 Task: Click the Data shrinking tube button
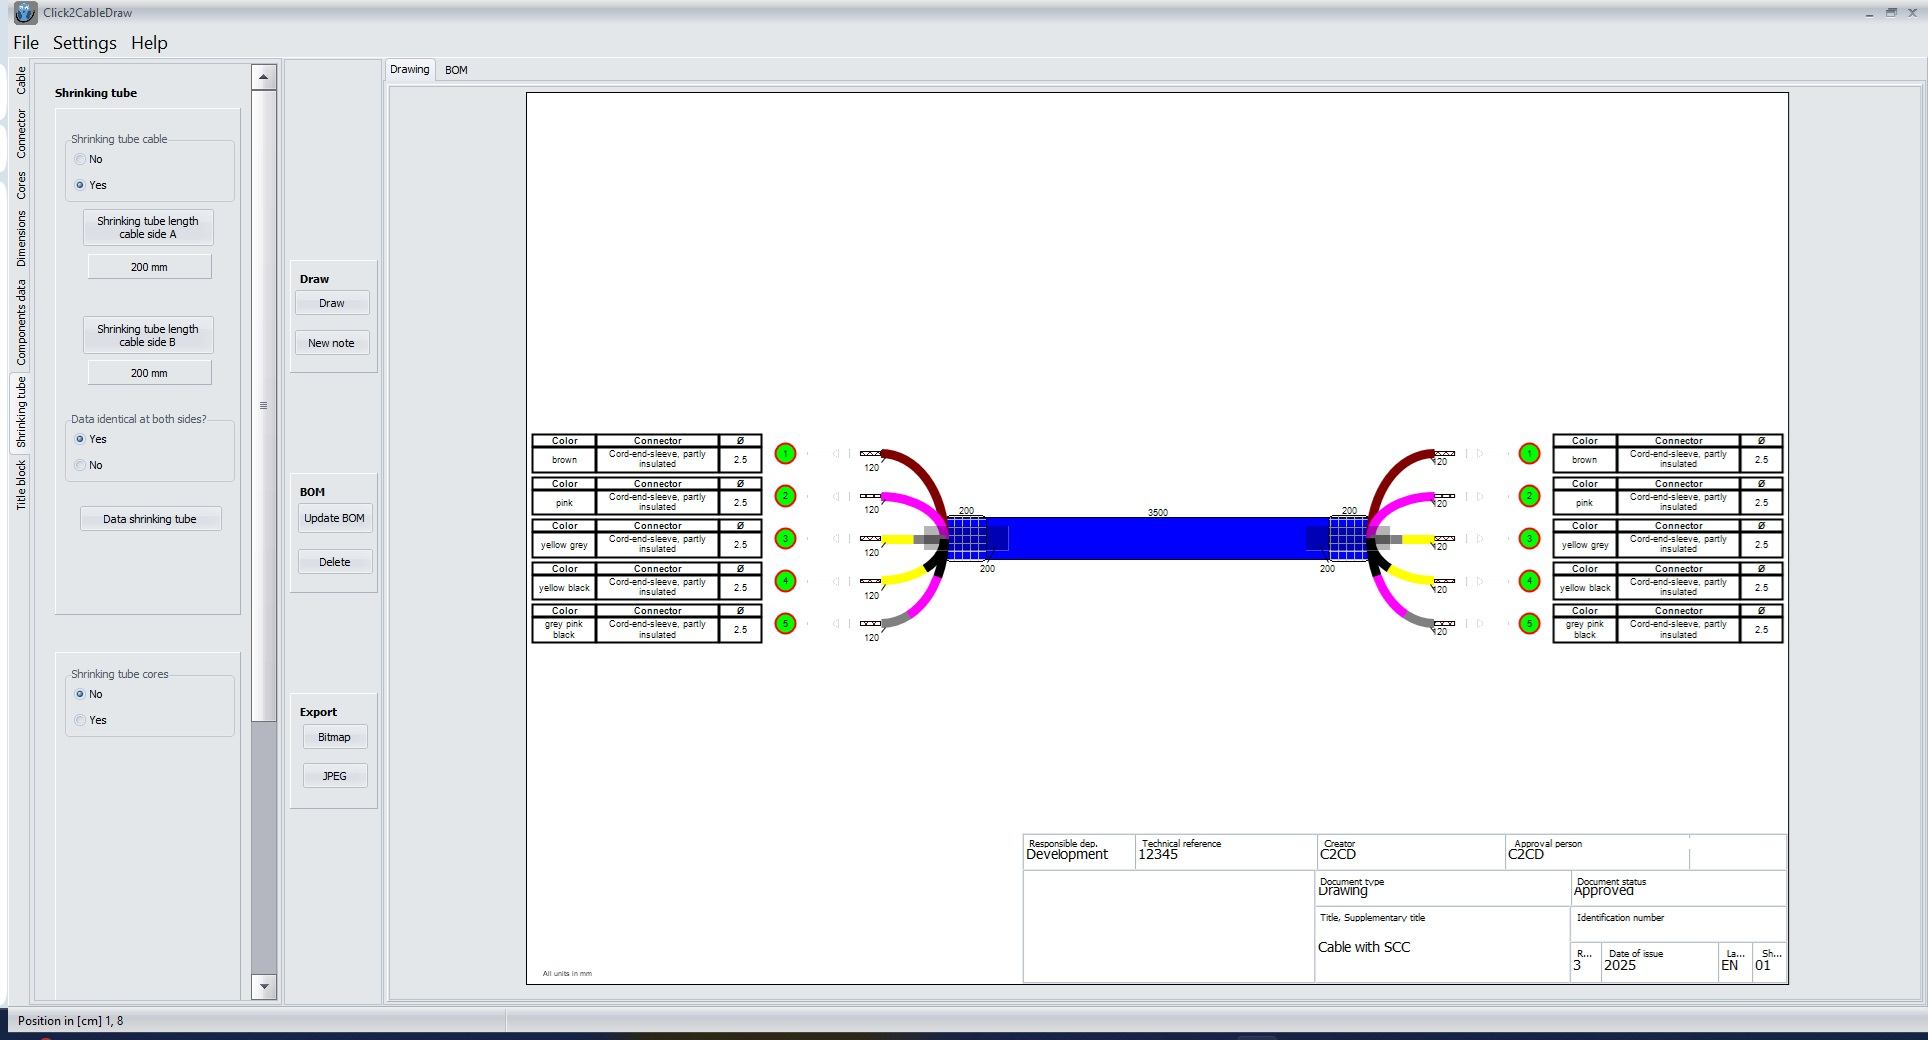(150, 519)
